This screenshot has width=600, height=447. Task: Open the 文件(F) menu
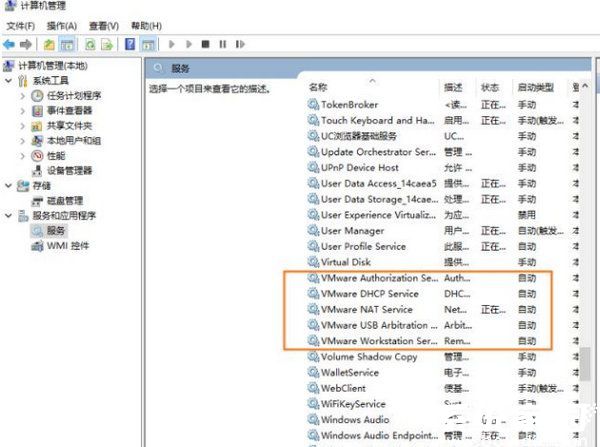(x=21, y=26)
